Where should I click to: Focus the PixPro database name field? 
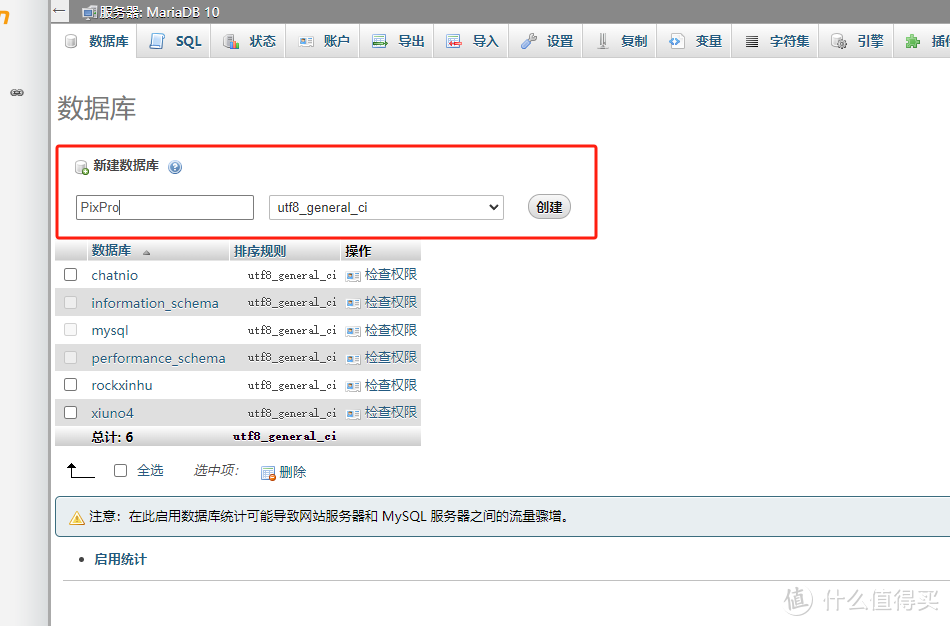(165, 207)
